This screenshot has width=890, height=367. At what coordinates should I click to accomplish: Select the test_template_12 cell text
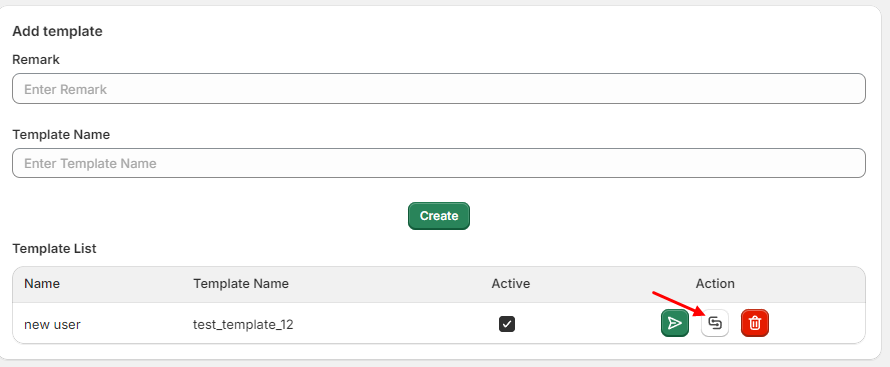click(243, 324)
